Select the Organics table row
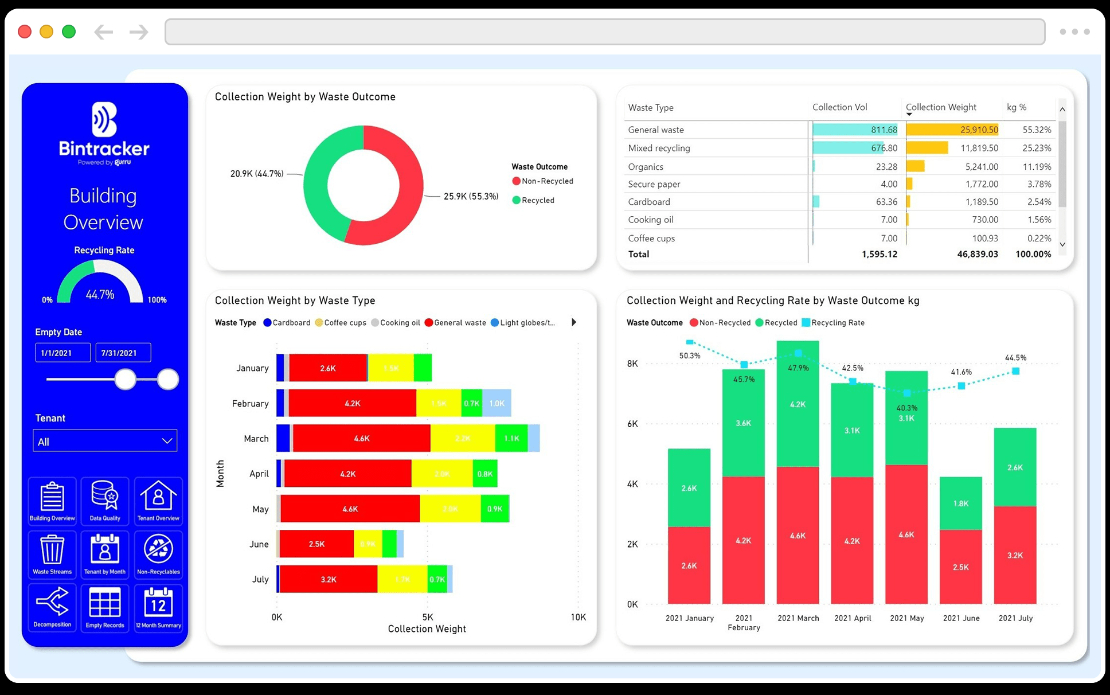 coord(840,166)
